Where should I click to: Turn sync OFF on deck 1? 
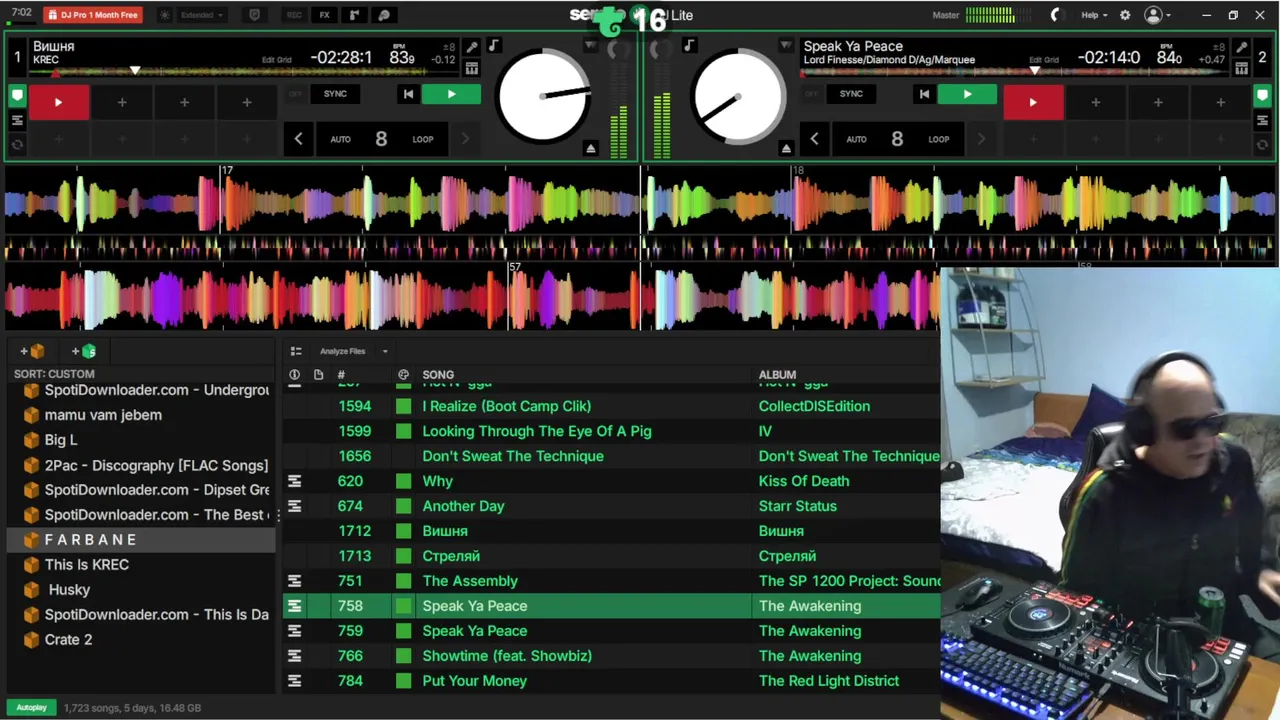295,94
